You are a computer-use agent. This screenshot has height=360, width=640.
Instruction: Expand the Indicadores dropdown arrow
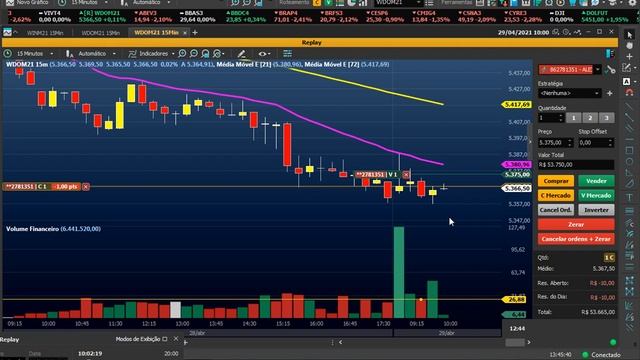173,53
